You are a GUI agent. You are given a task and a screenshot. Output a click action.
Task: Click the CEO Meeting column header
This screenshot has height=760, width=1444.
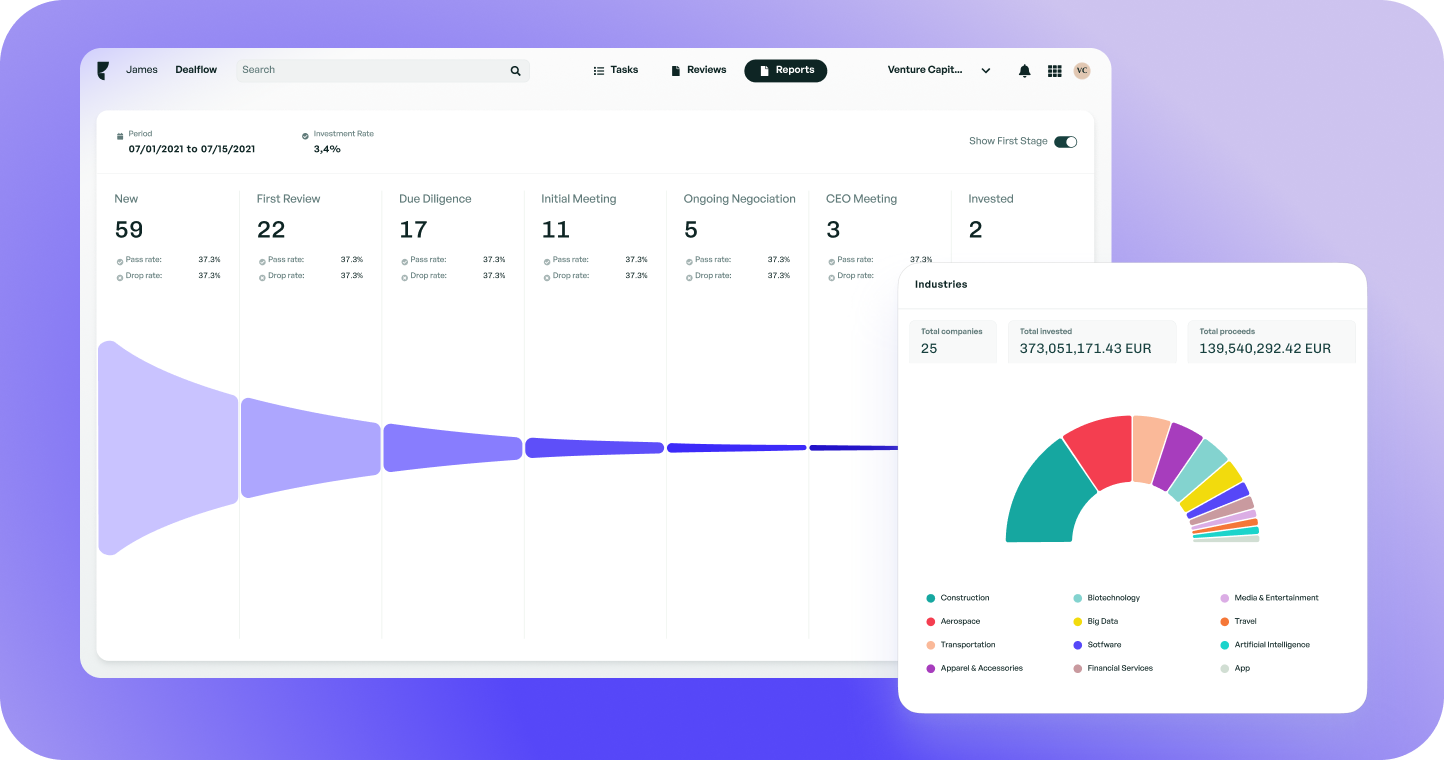pyautogui.click(x=861, y=199)
